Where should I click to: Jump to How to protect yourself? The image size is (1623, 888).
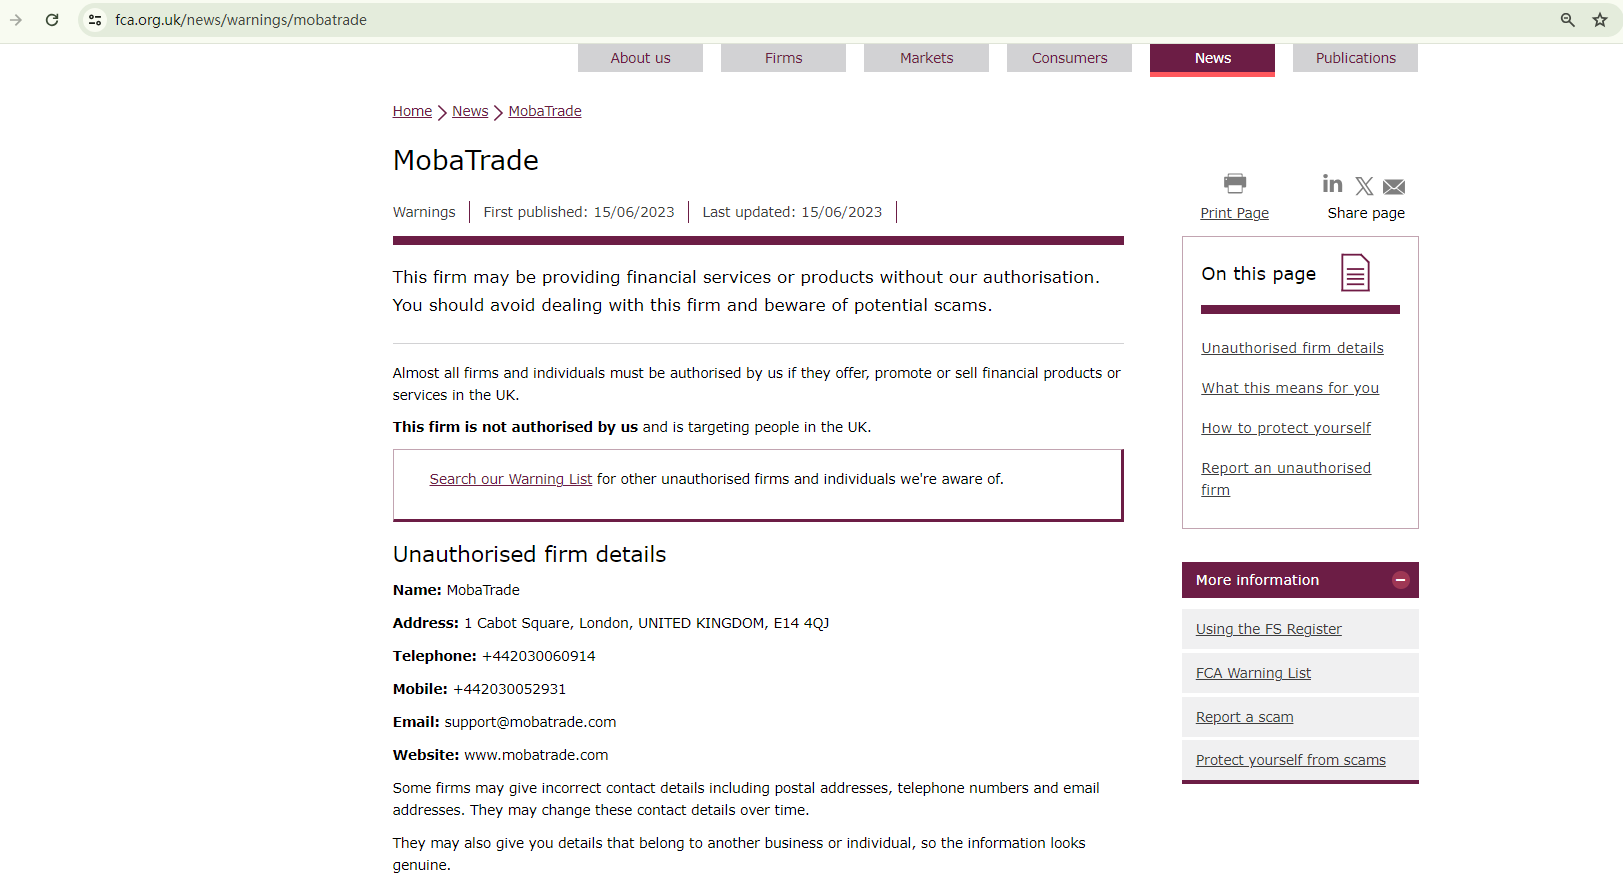tap(1286, 428)
